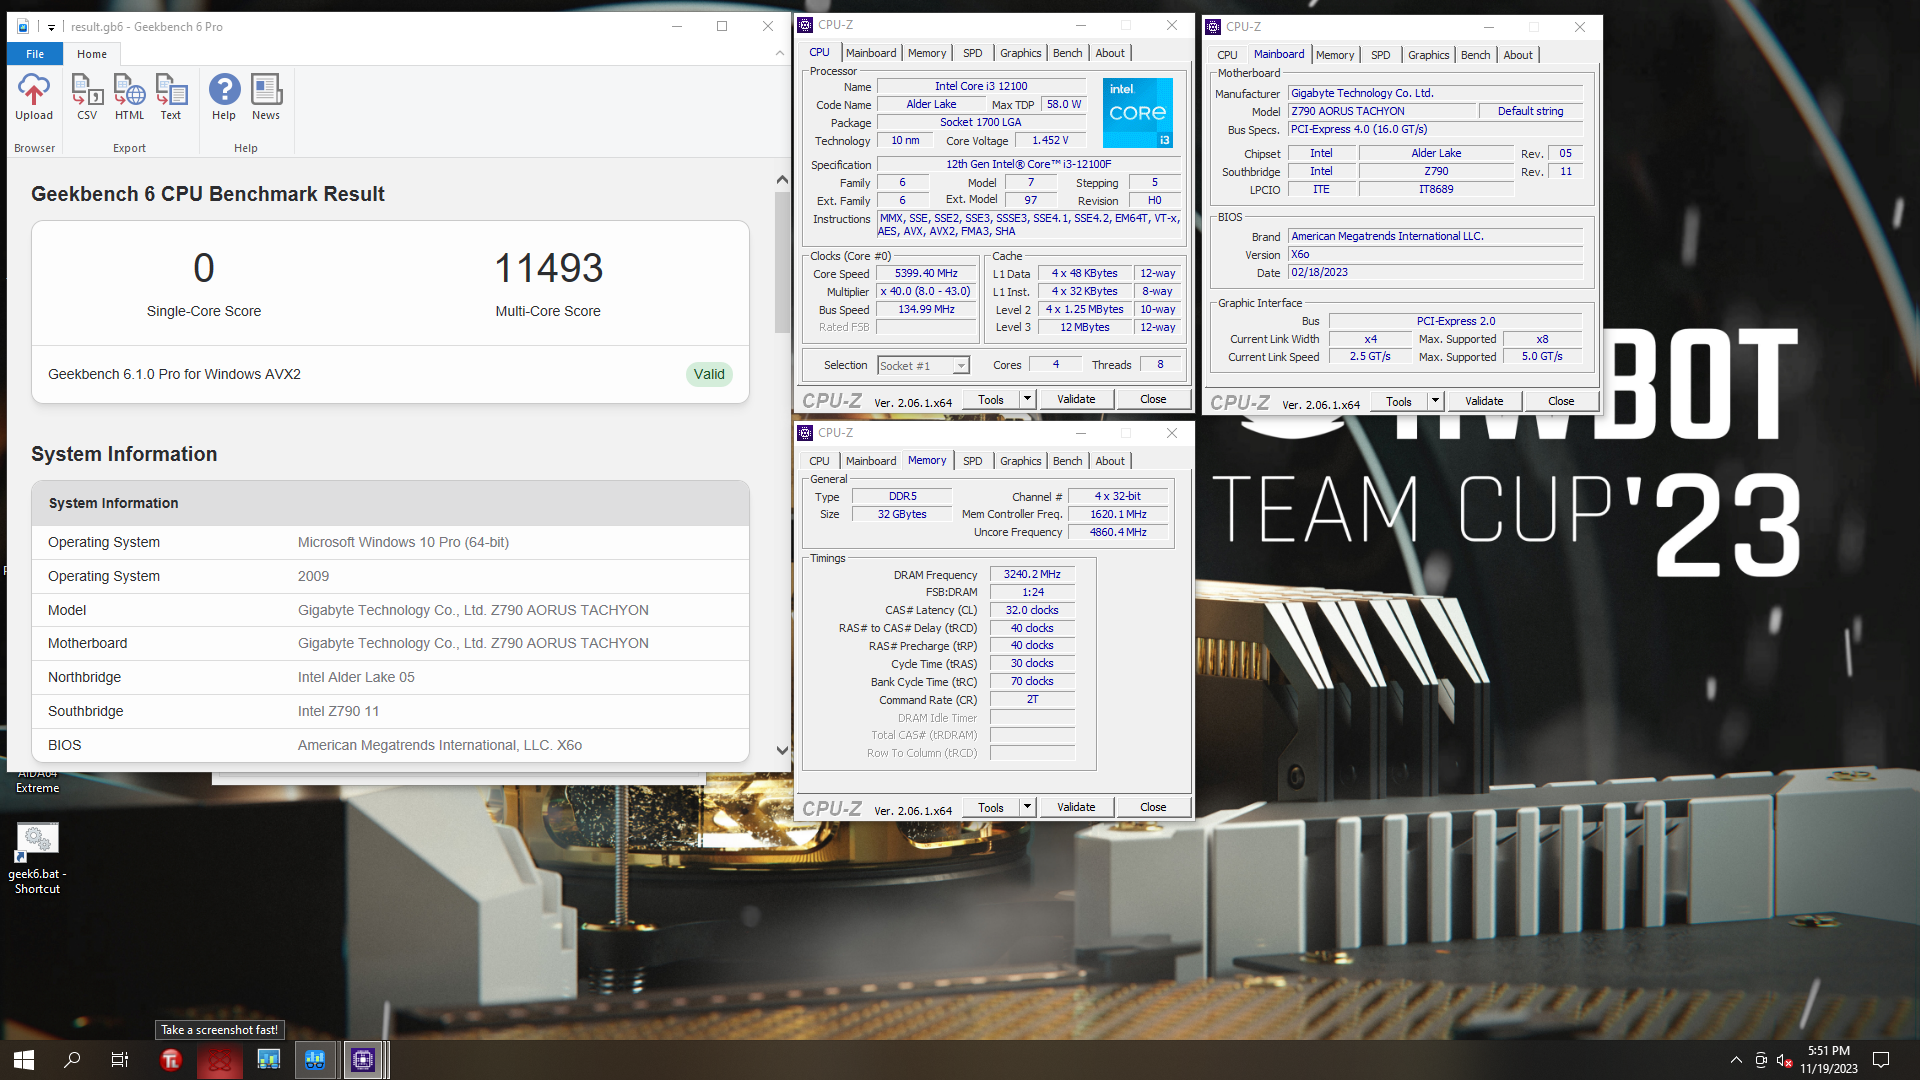Open Tools dropdown arrow in CPU-Z Mainboard window

tap(1435, 401)
